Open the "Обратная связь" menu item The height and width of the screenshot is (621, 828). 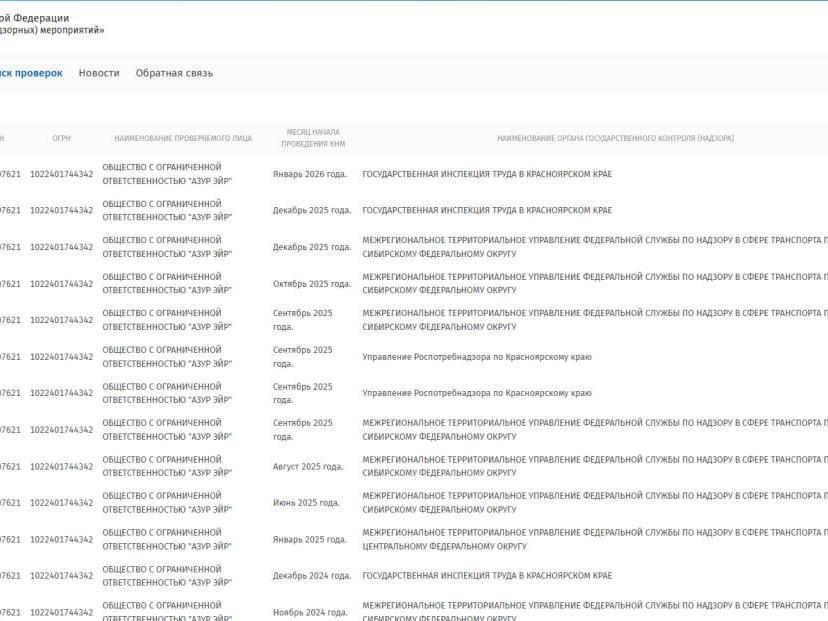(x=174, y=73)
